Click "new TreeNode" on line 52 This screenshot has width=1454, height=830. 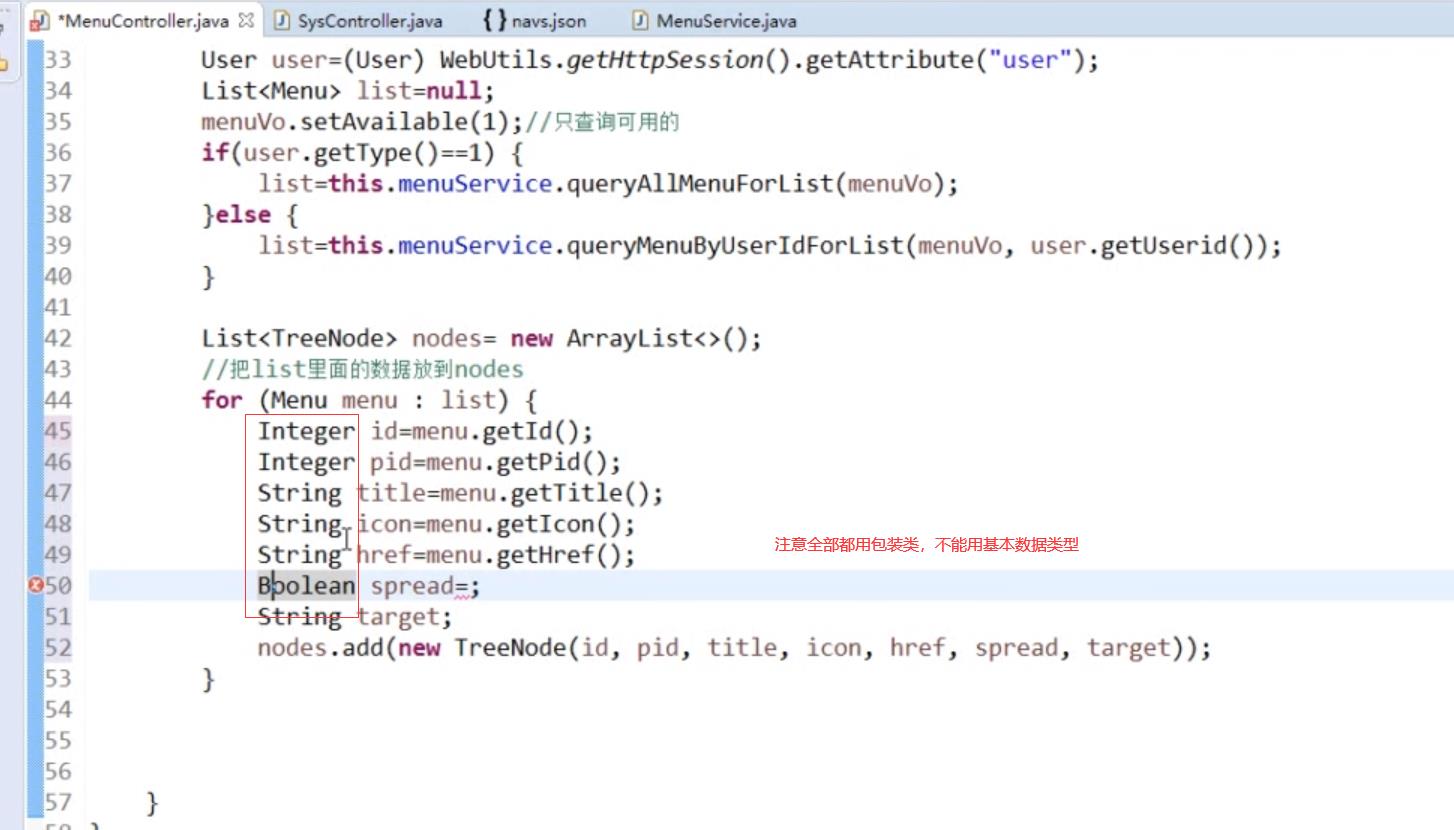click(482, 649)
